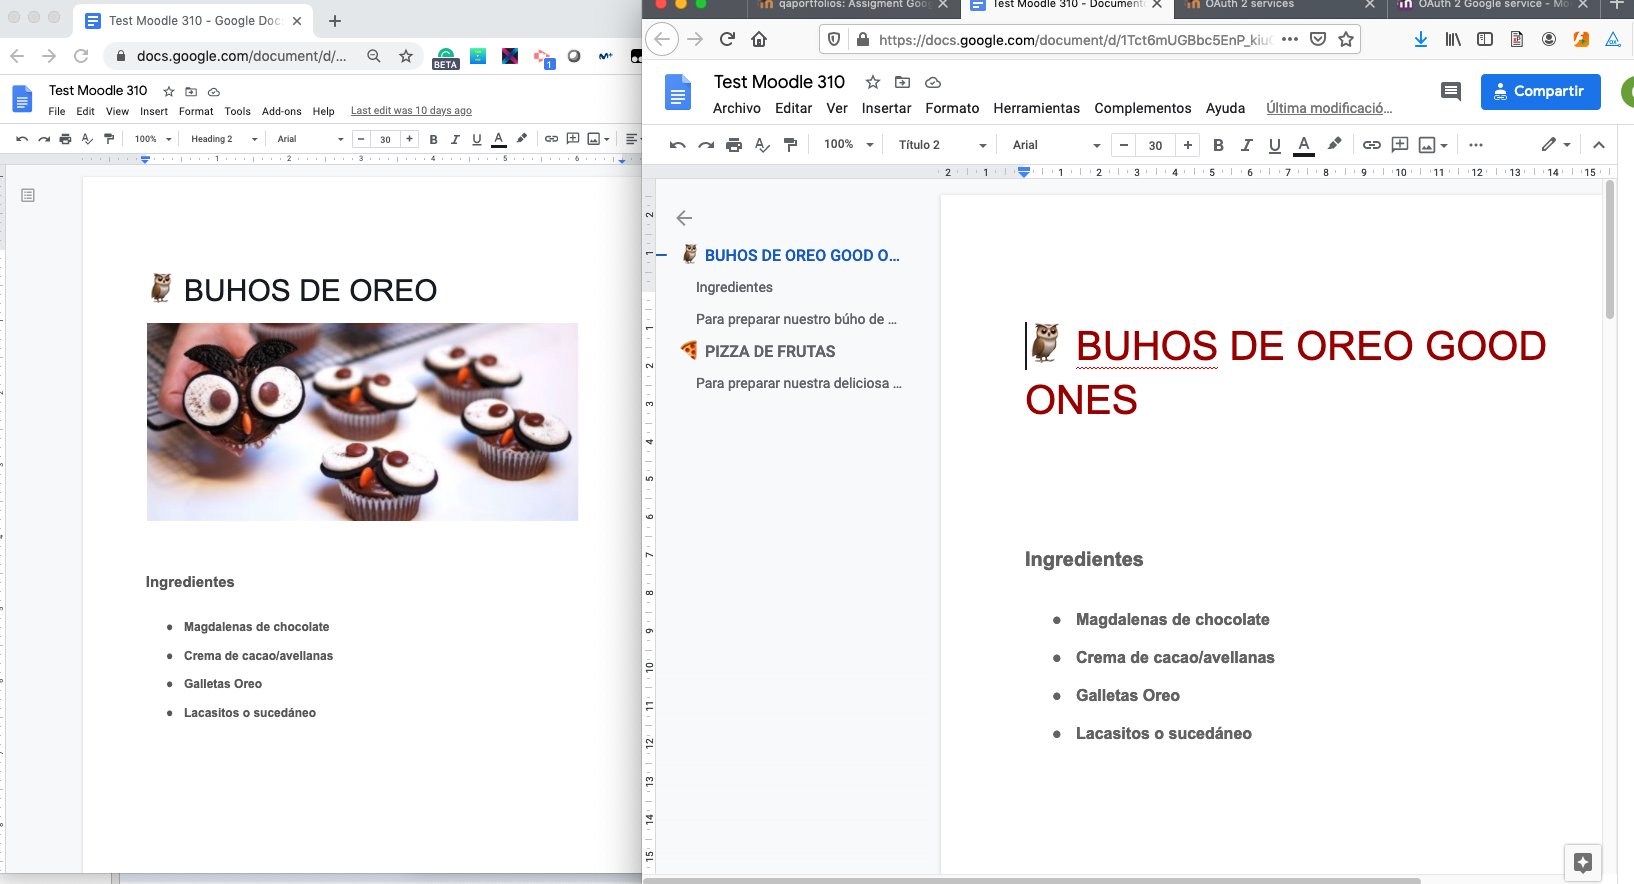Click the Oreo owl cupcakes image

(x=362, y=422)
